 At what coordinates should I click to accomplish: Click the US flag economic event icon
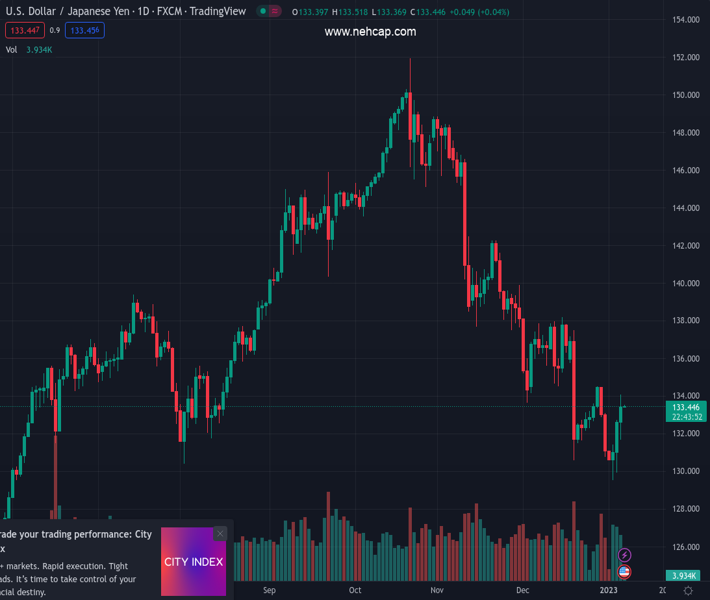pos(625,572)
